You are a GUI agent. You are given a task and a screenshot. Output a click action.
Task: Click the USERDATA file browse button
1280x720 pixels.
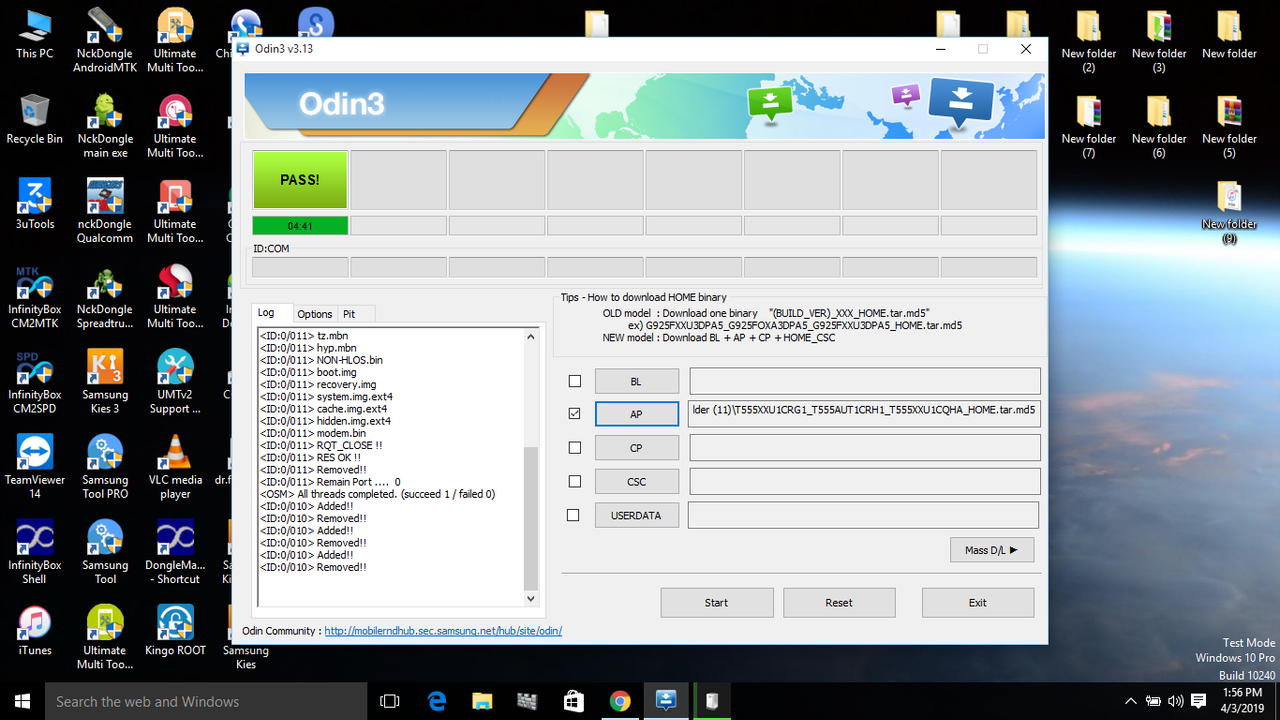click(x=637, y=515)
